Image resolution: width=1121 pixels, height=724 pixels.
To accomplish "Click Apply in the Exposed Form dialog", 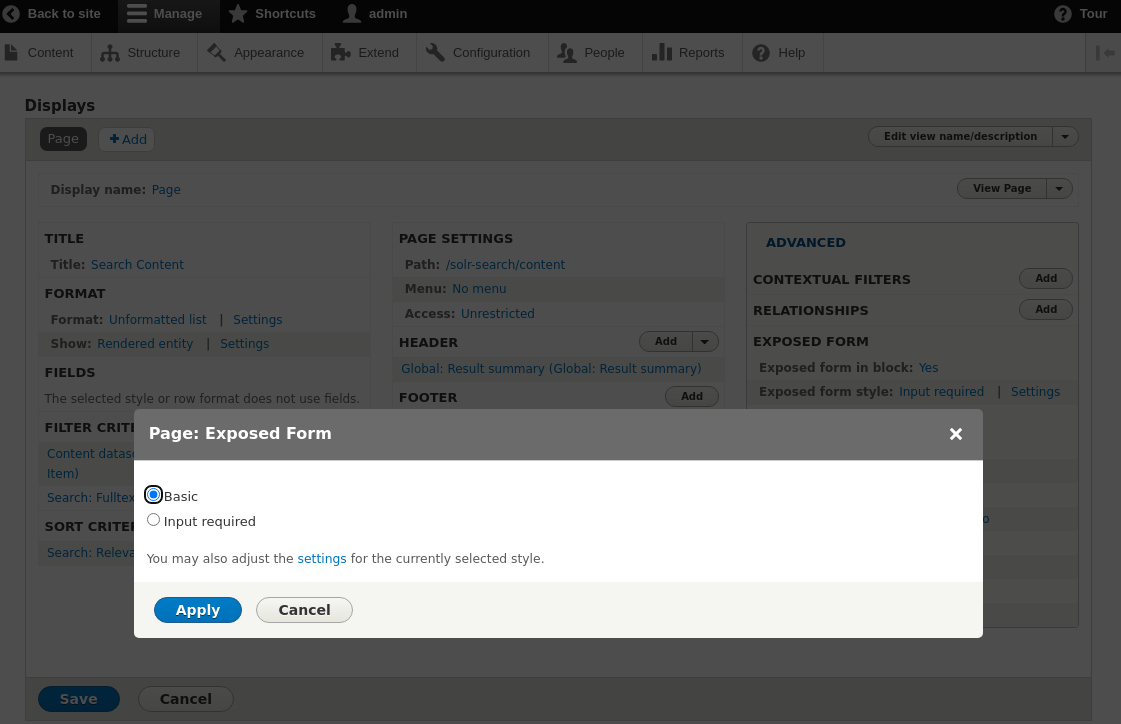I will [x=198, y=610].
